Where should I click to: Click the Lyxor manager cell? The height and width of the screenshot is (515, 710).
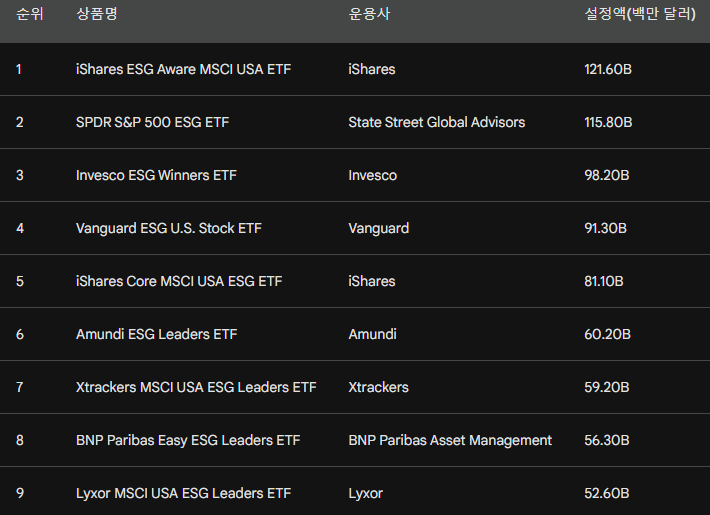pyautogui.click(x=366, y=493)
